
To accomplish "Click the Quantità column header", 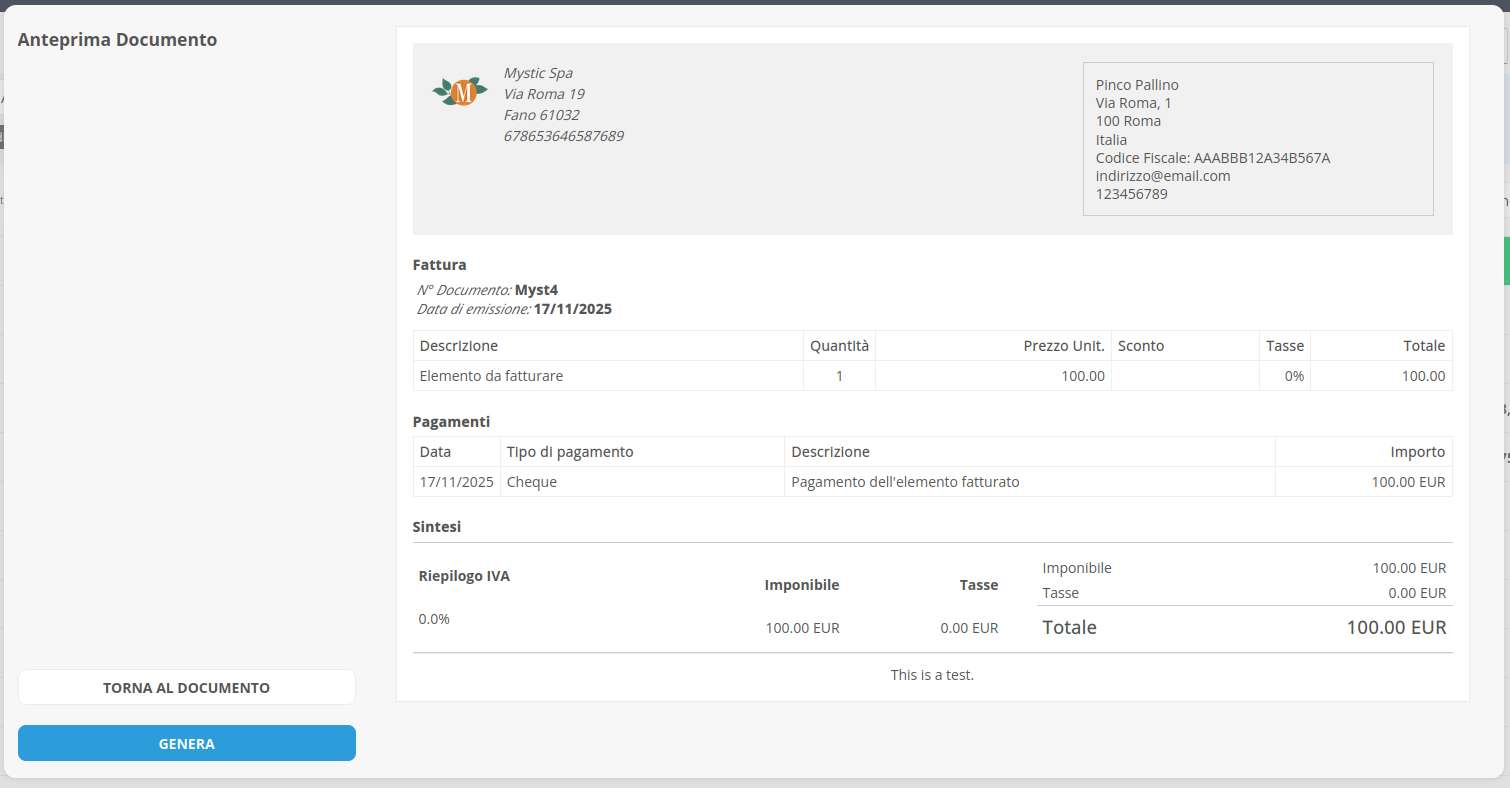I will pos(838,346).
